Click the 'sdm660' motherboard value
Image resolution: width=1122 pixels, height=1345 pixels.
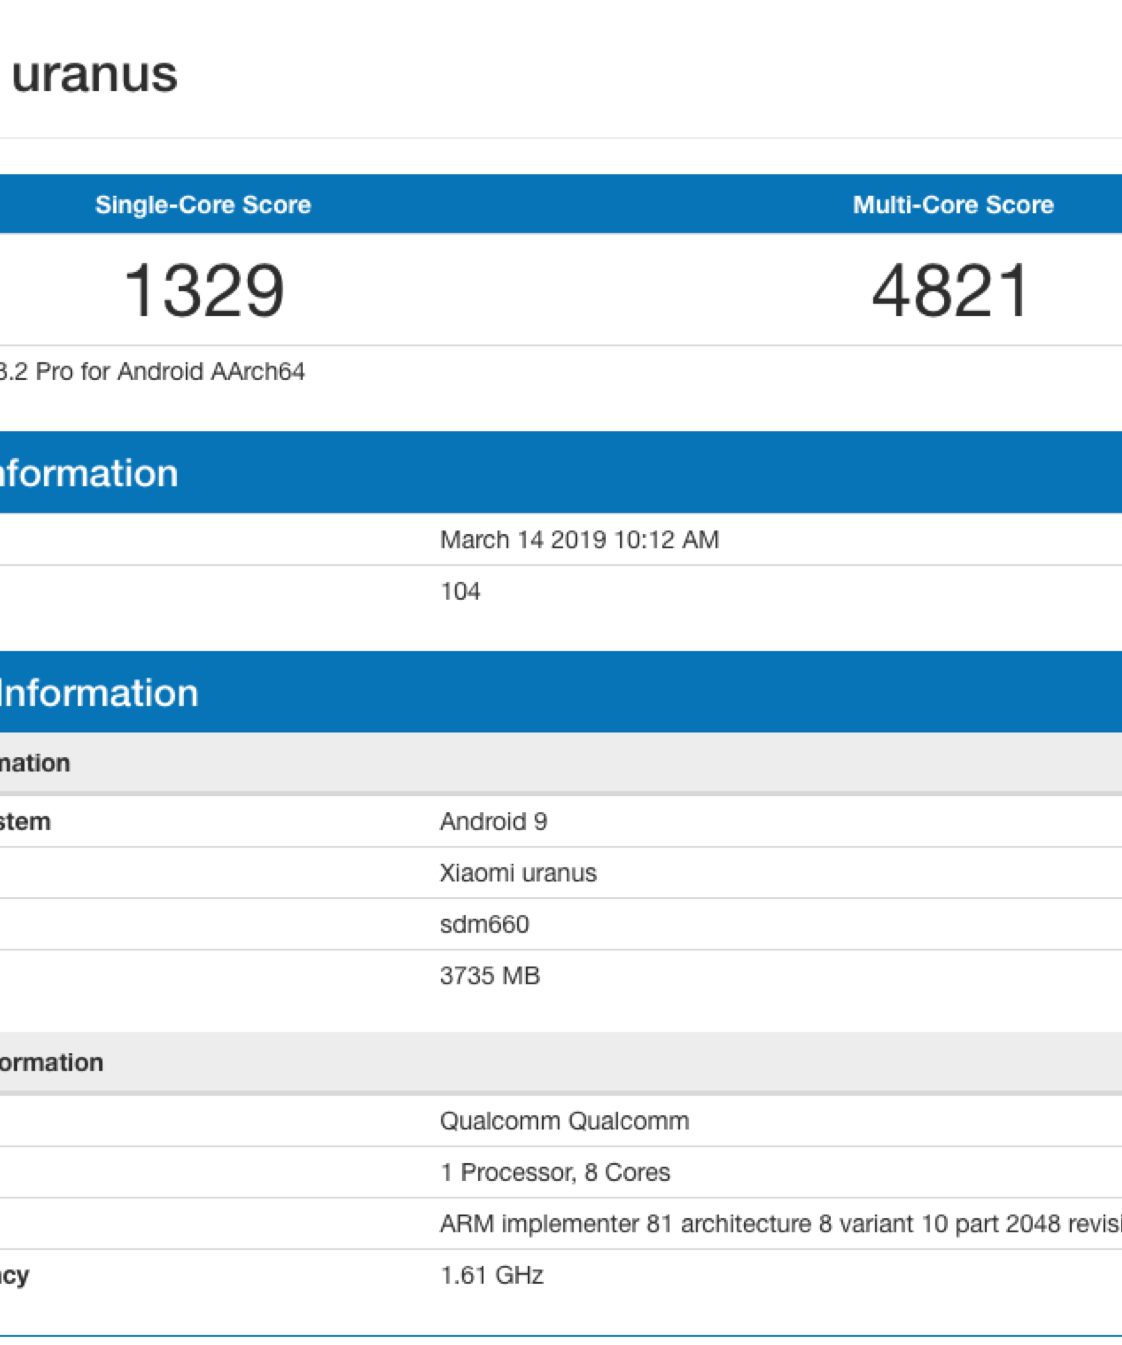click(x=484, y=925)
